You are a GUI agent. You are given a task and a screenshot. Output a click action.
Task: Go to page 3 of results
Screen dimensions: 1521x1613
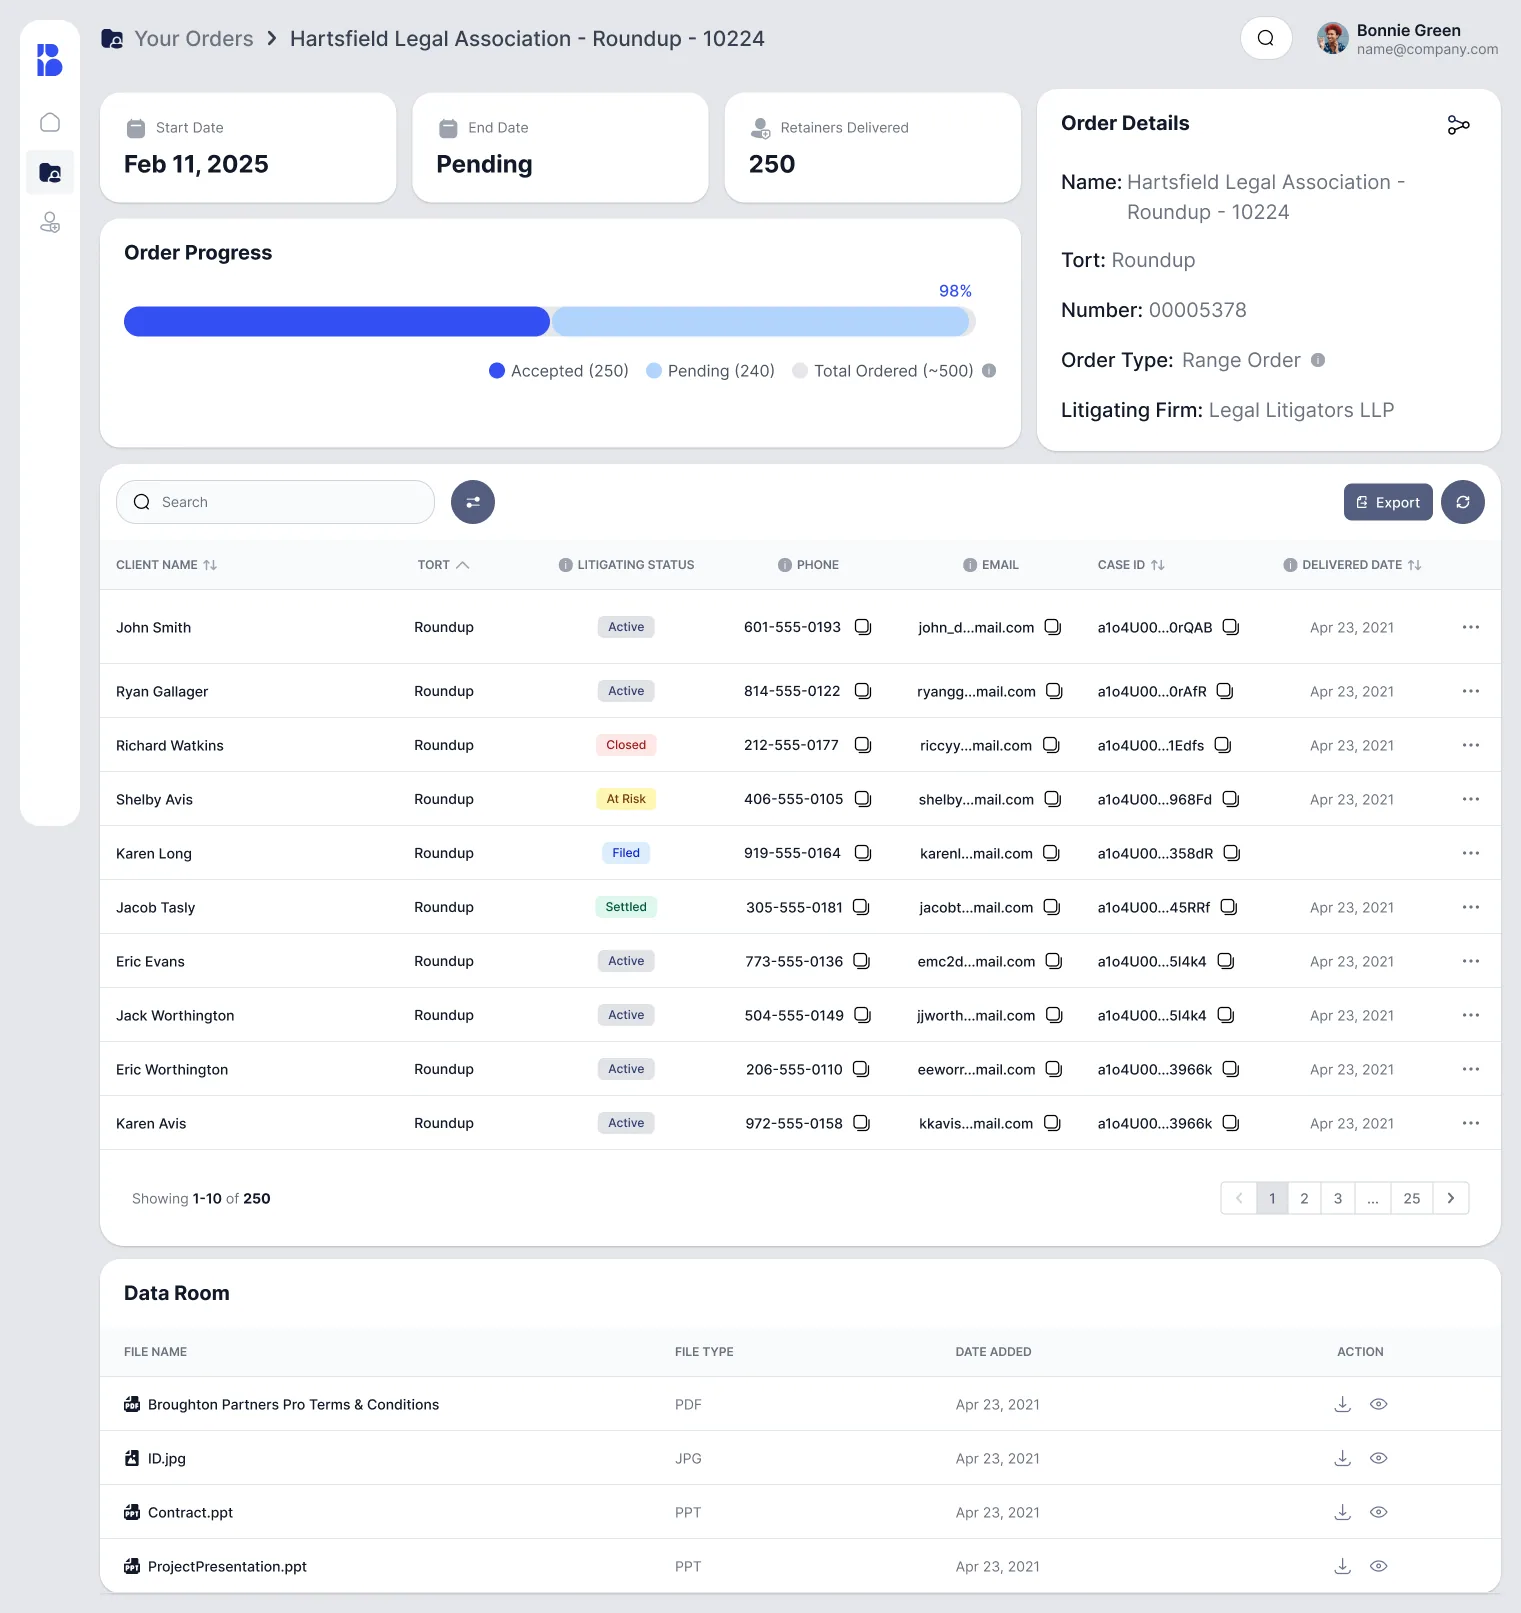click(1338, 1198)
